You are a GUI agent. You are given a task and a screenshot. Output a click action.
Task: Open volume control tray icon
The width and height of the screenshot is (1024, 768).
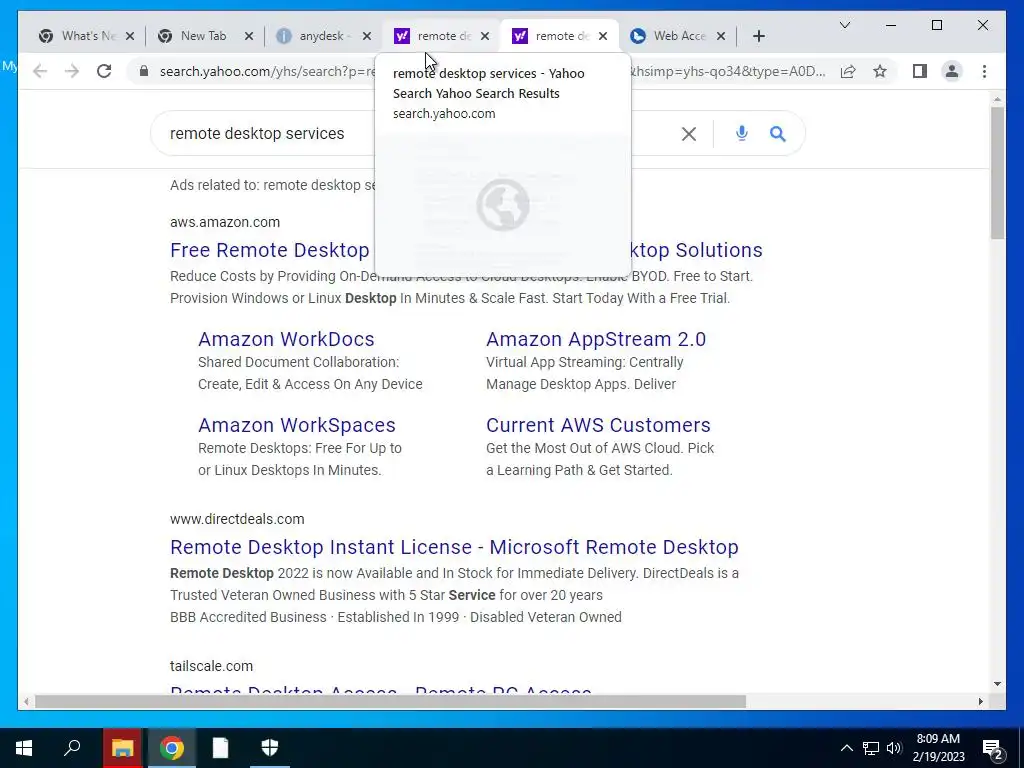click(x=894, y=748)
